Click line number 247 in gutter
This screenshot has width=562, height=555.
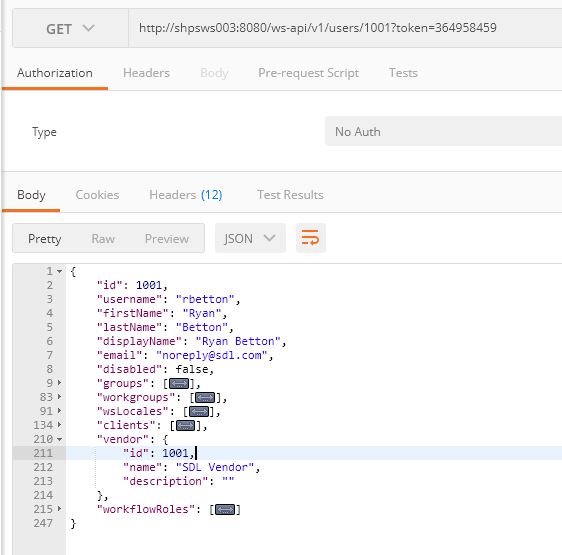point(43,523)
